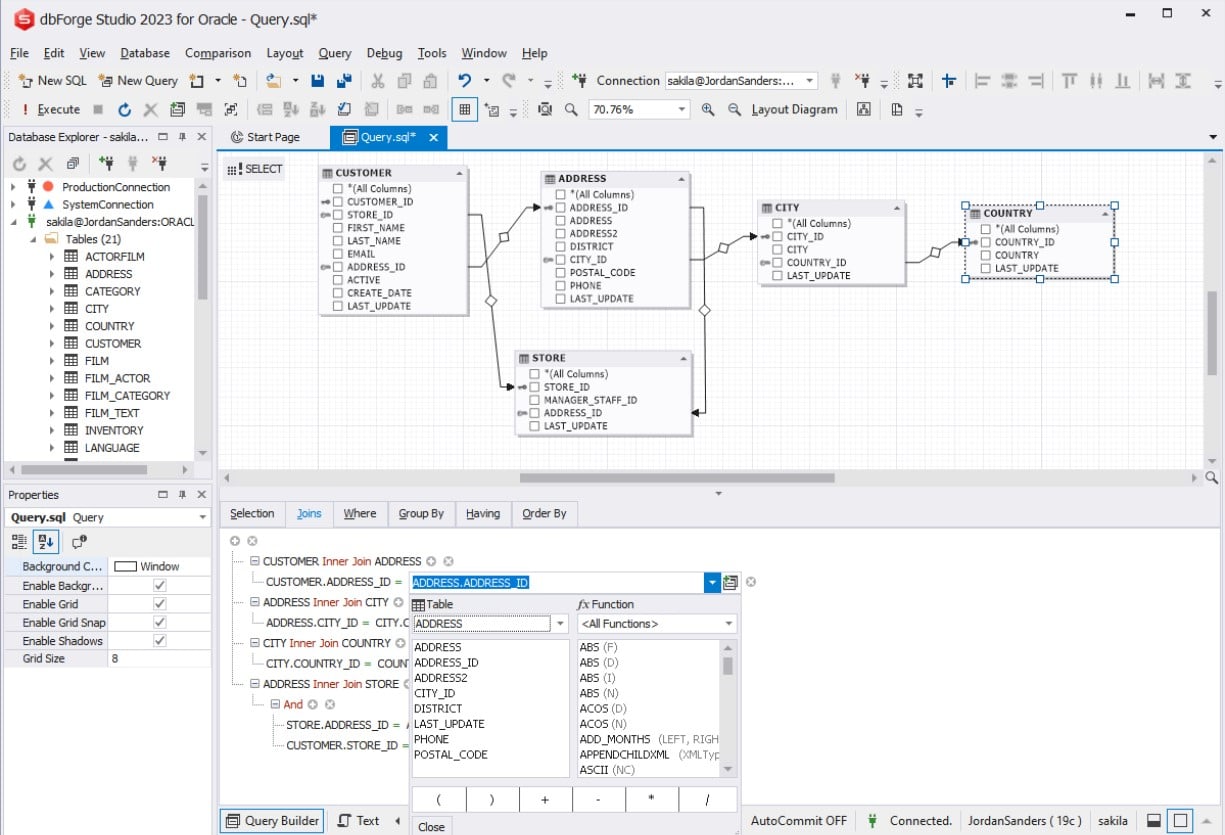Image resolution: width=1225 pixels, height=835 pixels.
Task: Click the fit-to-window diagram icon
Action: (544, 109)
